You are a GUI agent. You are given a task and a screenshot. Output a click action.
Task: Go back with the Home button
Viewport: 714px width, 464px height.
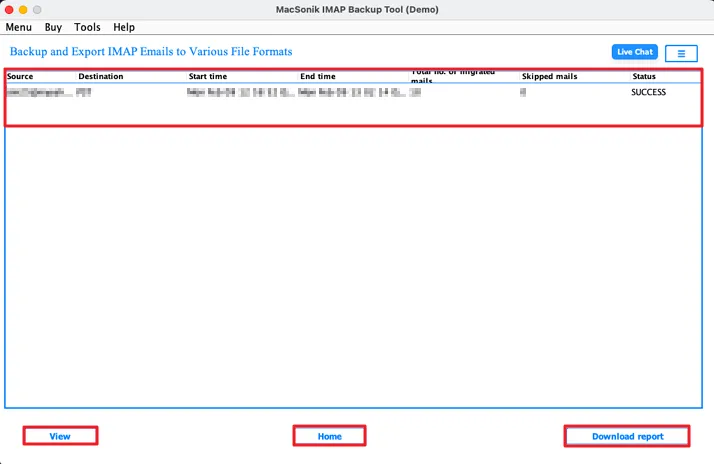(329, 436)
